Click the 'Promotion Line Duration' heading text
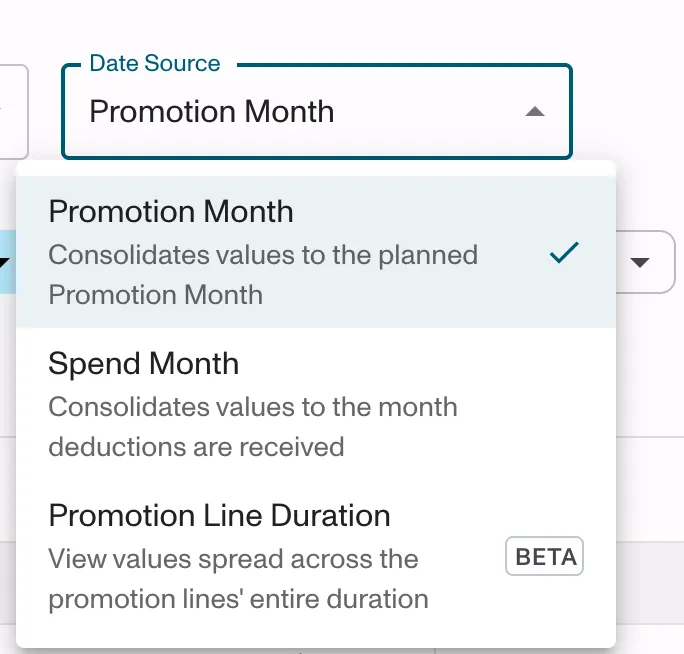 [x=219, y=515]
